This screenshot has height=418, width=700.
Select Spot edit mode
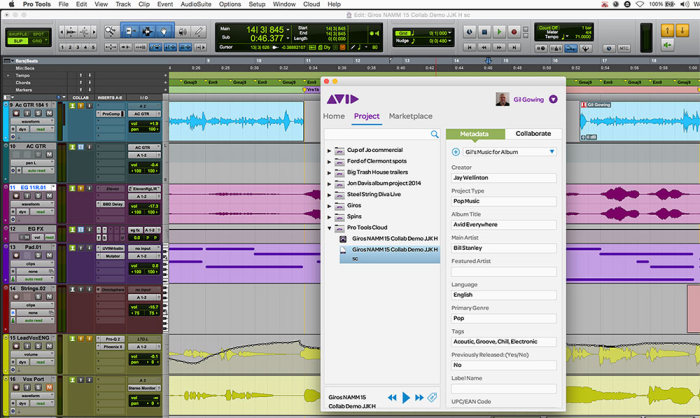tap(38, 34)
